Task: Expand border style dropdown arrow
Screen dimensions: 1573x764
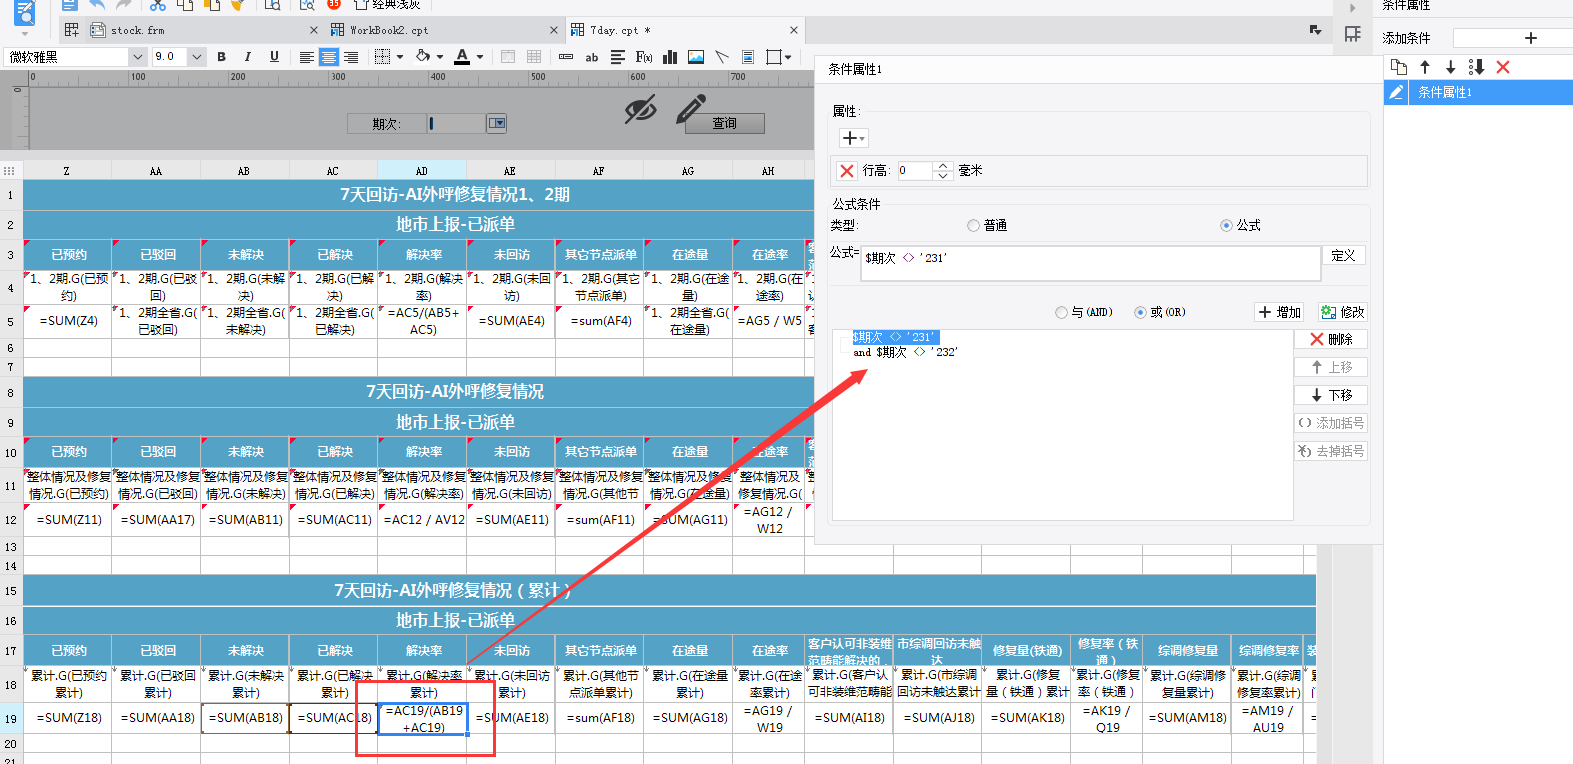Action: click(x=400, y=57)
